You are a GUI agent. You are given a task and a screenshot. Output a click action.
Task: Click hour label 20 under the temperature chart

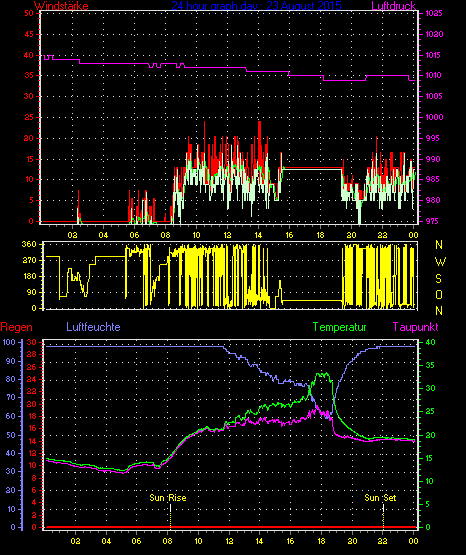[352, 541]
